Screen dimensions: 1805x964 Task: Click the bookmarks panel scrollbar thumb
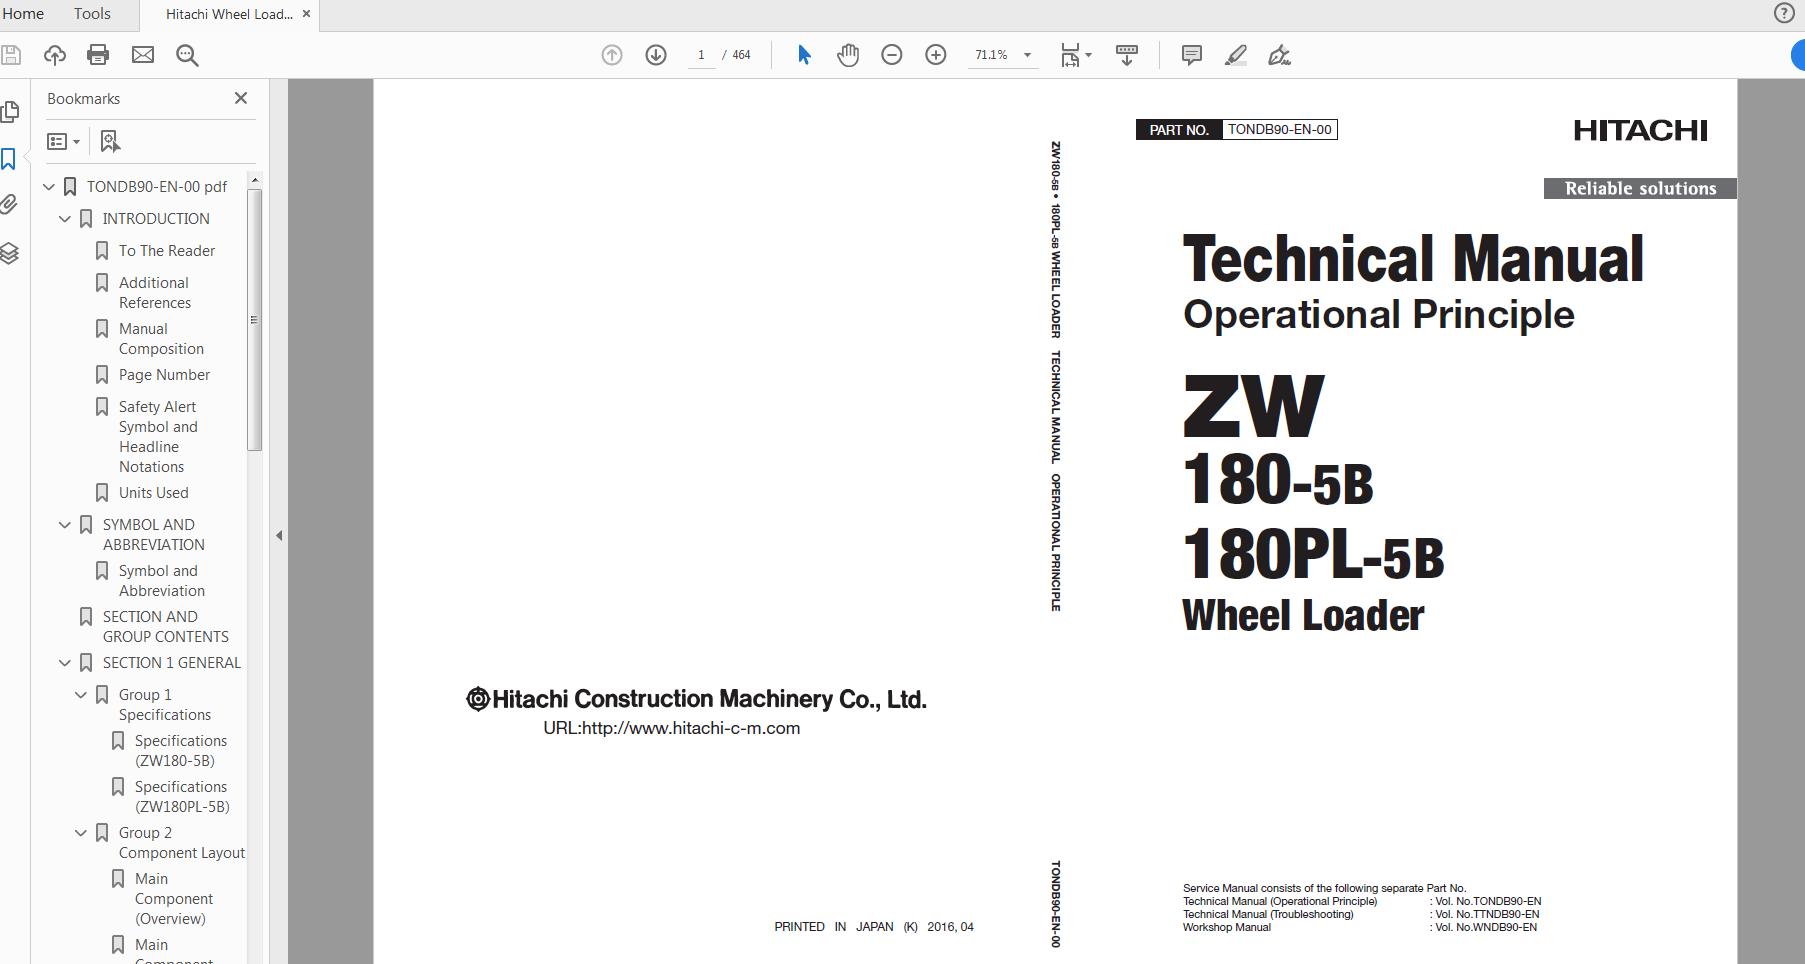(x=254, y=319)
